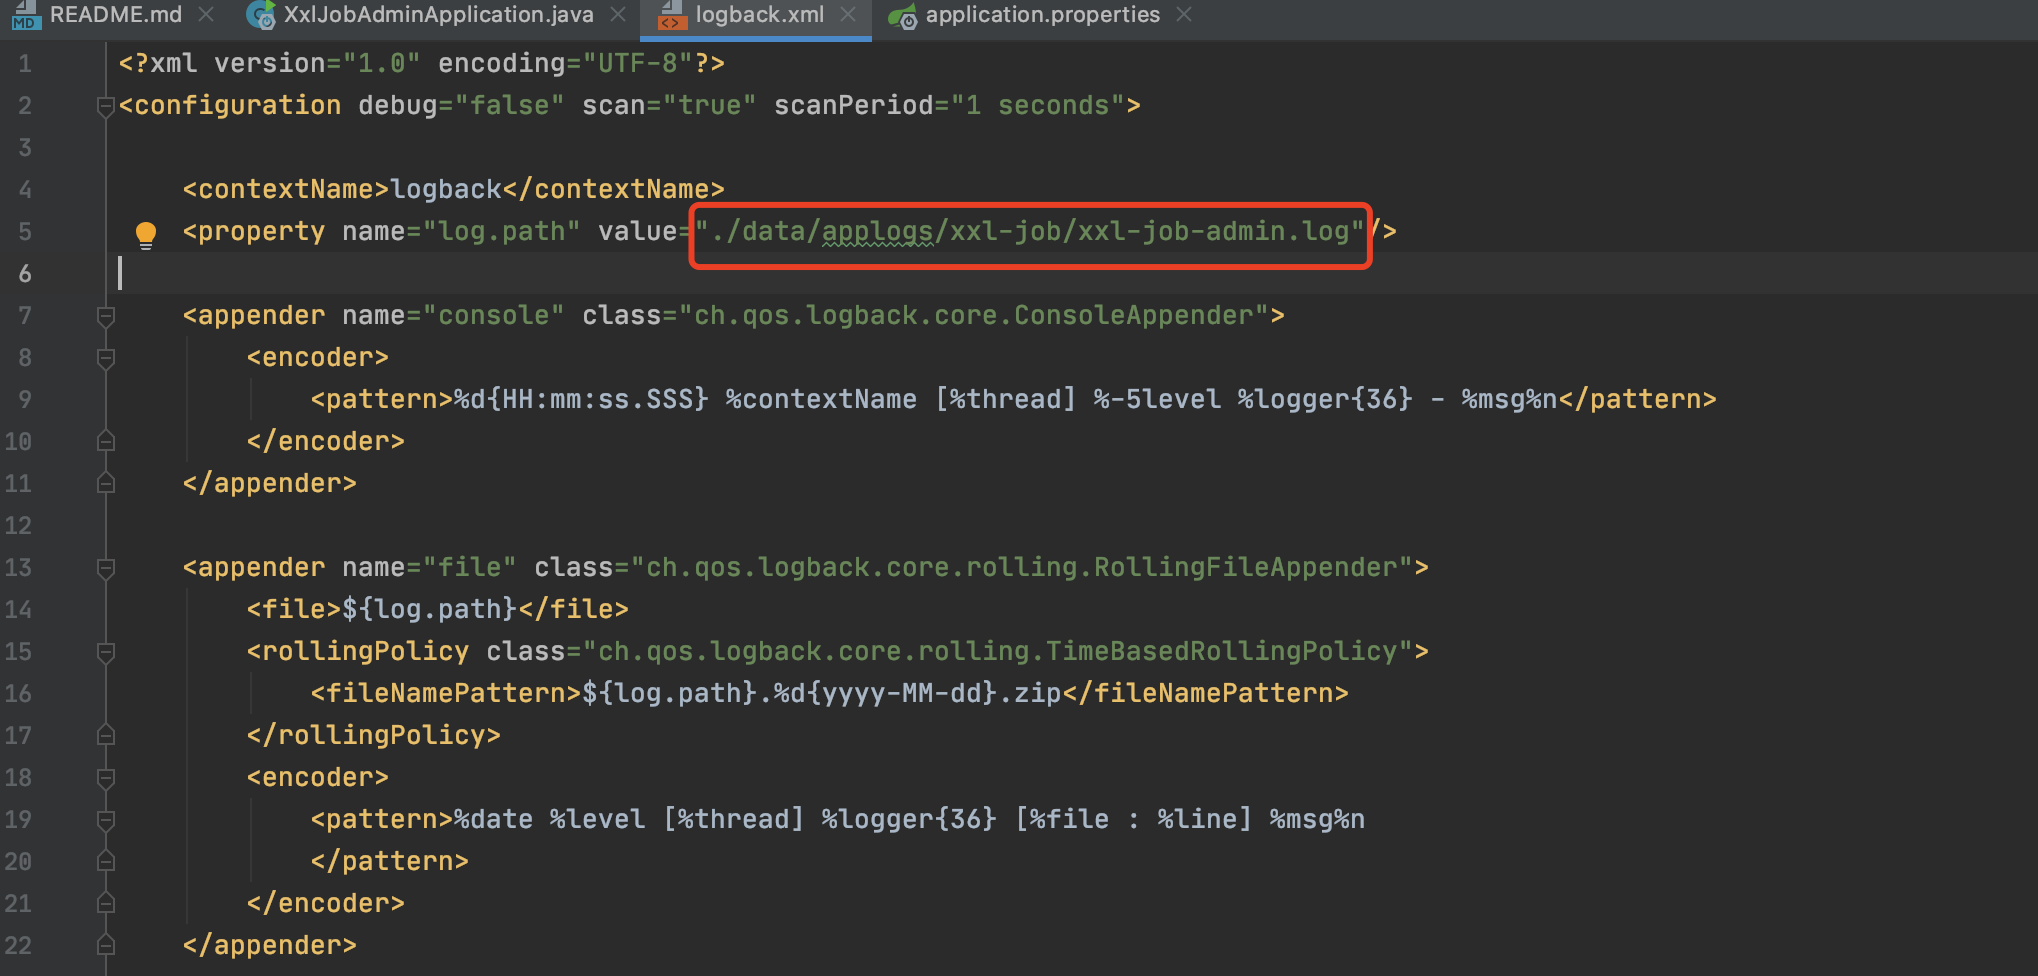Switch to the README.md tab

point(116,15)
